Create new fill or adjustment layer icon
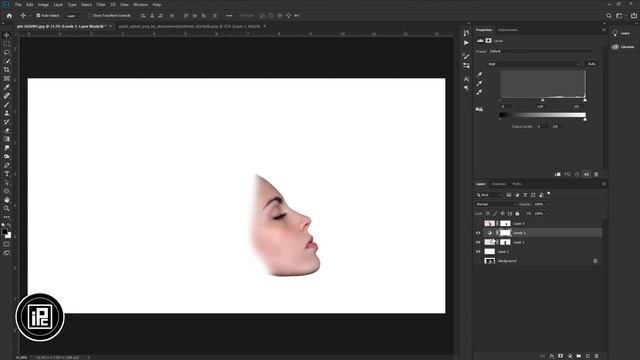This screenshot has width=640, height=360. tap(569, 356)
